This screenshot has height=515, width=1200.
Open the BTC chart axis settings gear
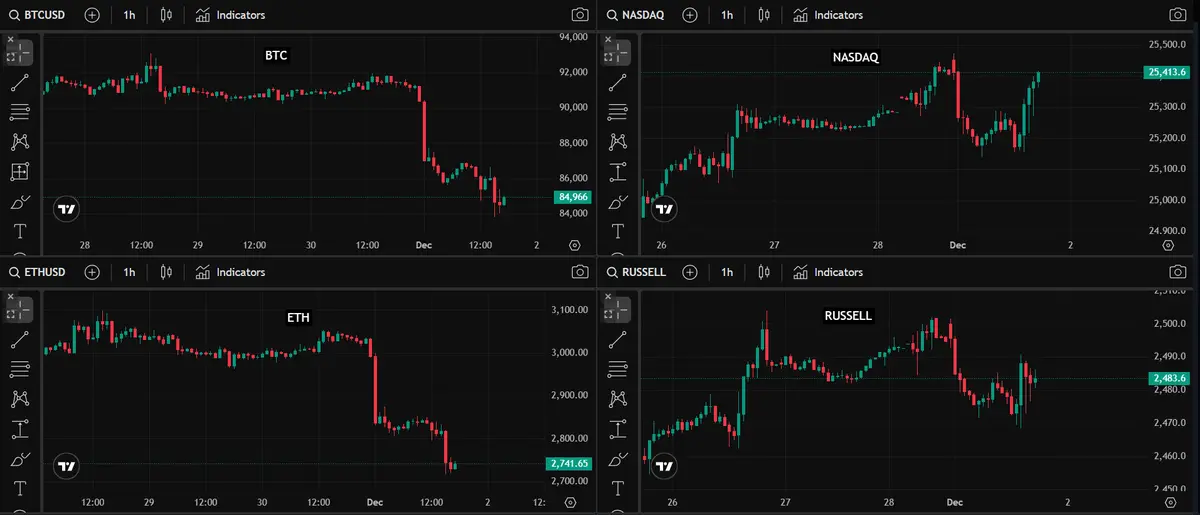coord(574,245)
